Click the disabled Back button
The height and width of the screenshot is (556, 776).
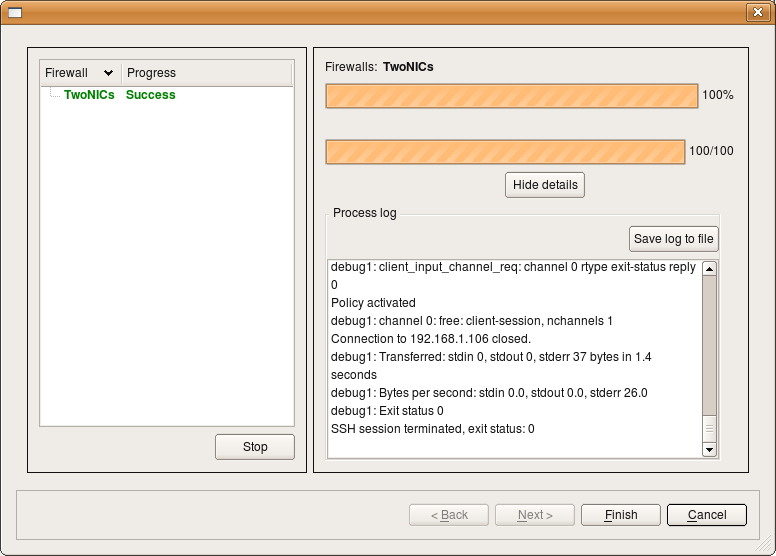449,515
